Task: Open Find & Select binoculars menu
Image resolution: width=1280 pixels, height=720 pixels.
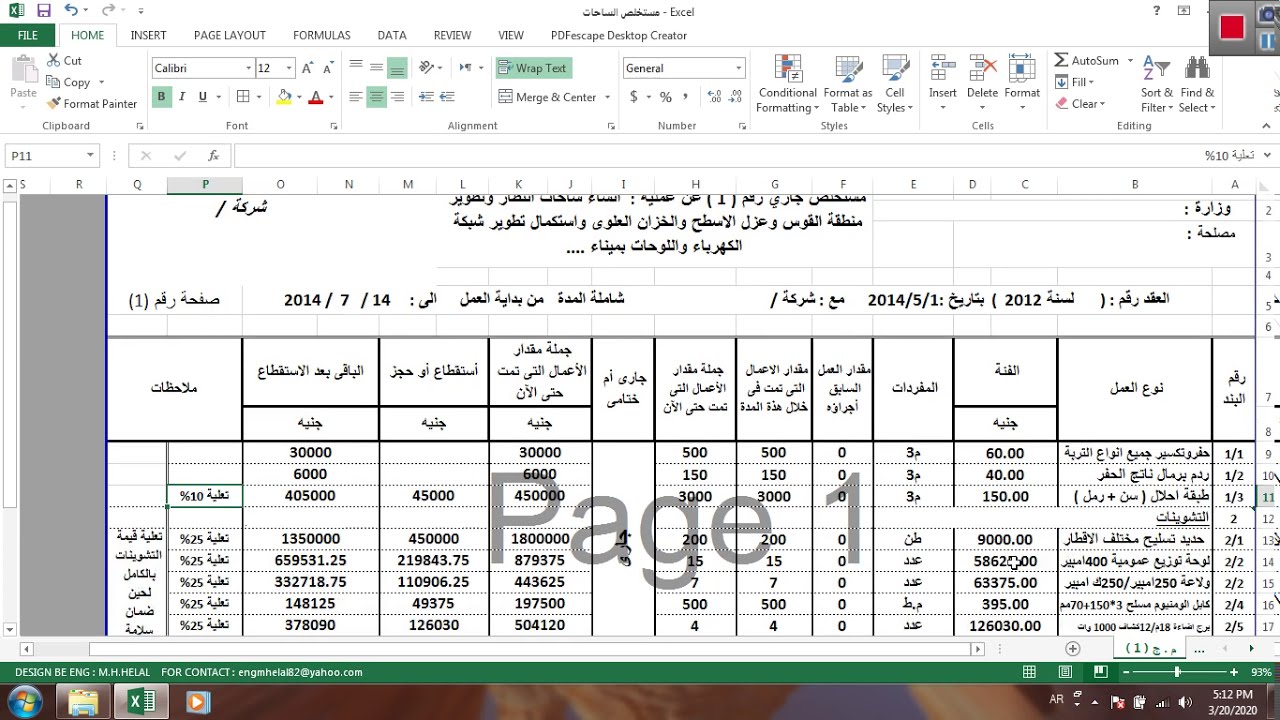Action: (x=1197, y=85)
